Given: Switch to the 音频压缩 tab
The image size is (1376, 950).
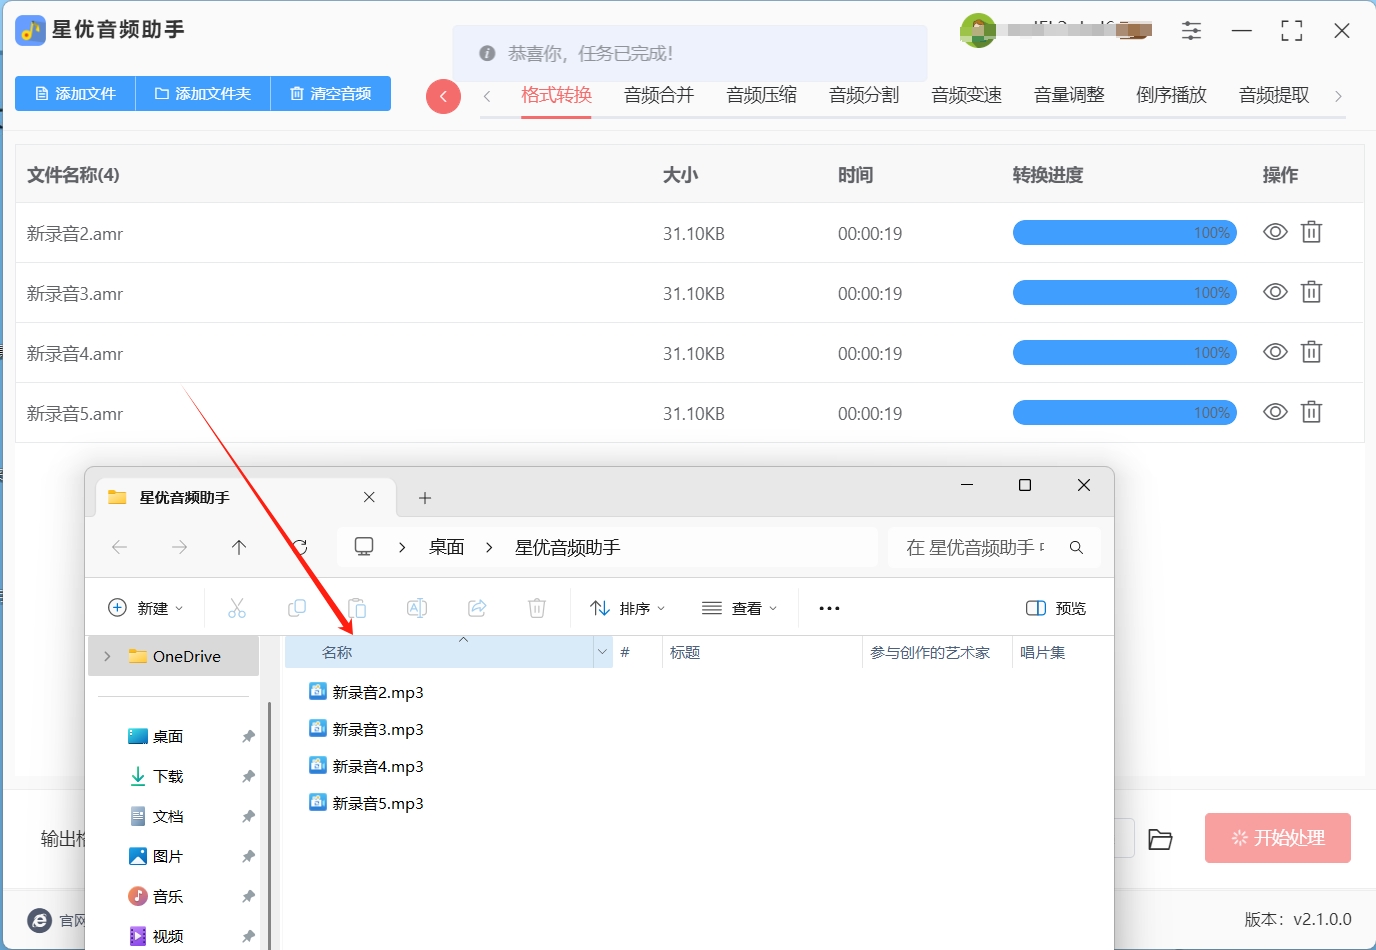Looking at the screenshot, I should [762, 95].
